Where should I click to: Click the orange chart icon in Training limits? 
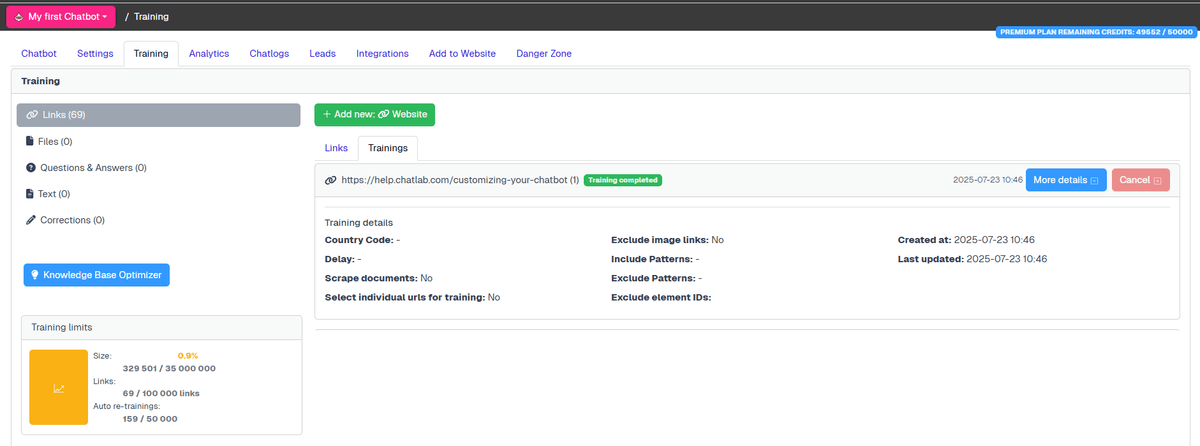pos(59,388)
